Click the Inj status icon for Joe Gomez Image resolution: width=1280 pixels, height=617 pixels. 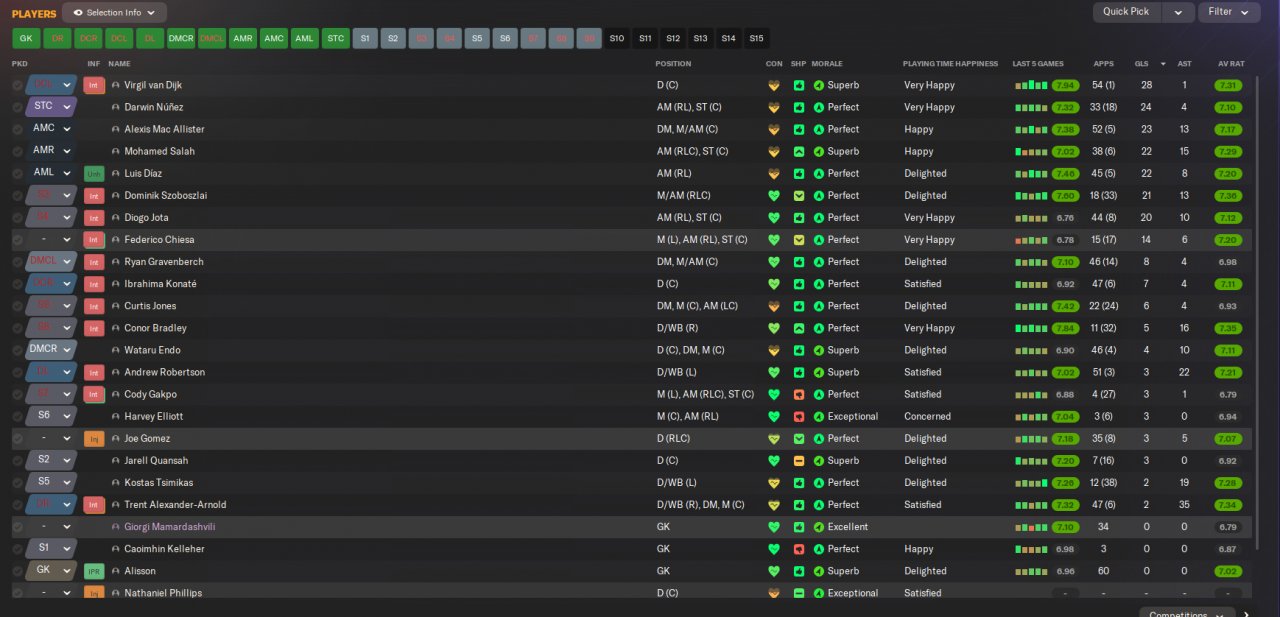tap(94, 438)
